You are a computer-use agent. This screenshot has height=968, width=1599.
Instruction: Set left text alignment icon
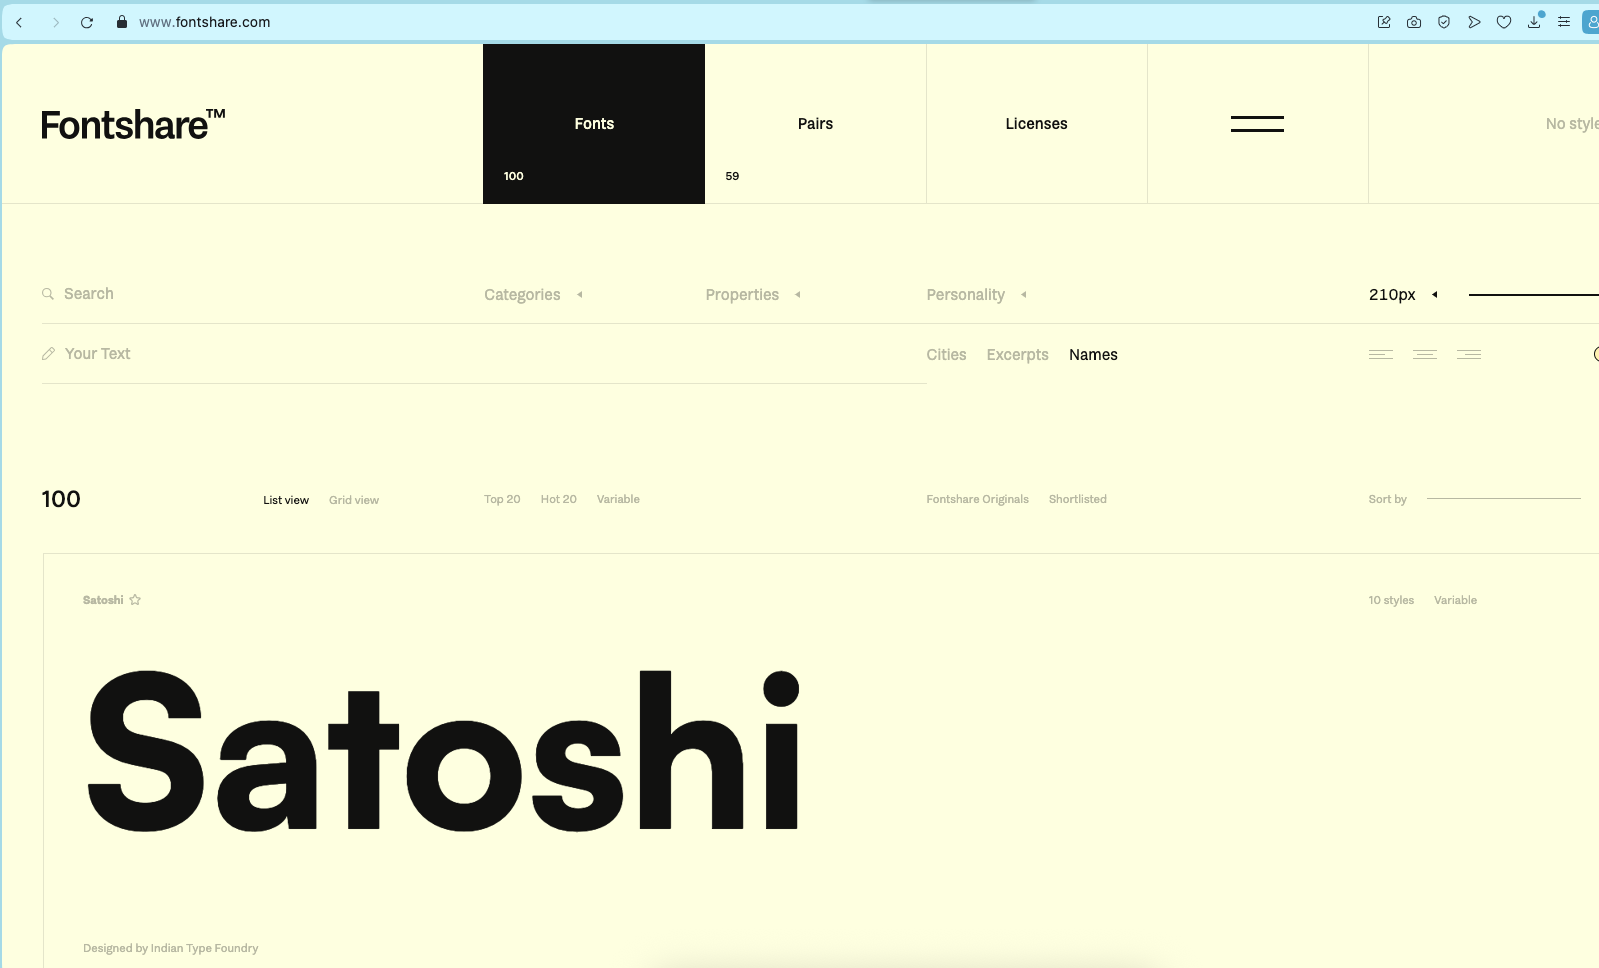click(1381, 354)
